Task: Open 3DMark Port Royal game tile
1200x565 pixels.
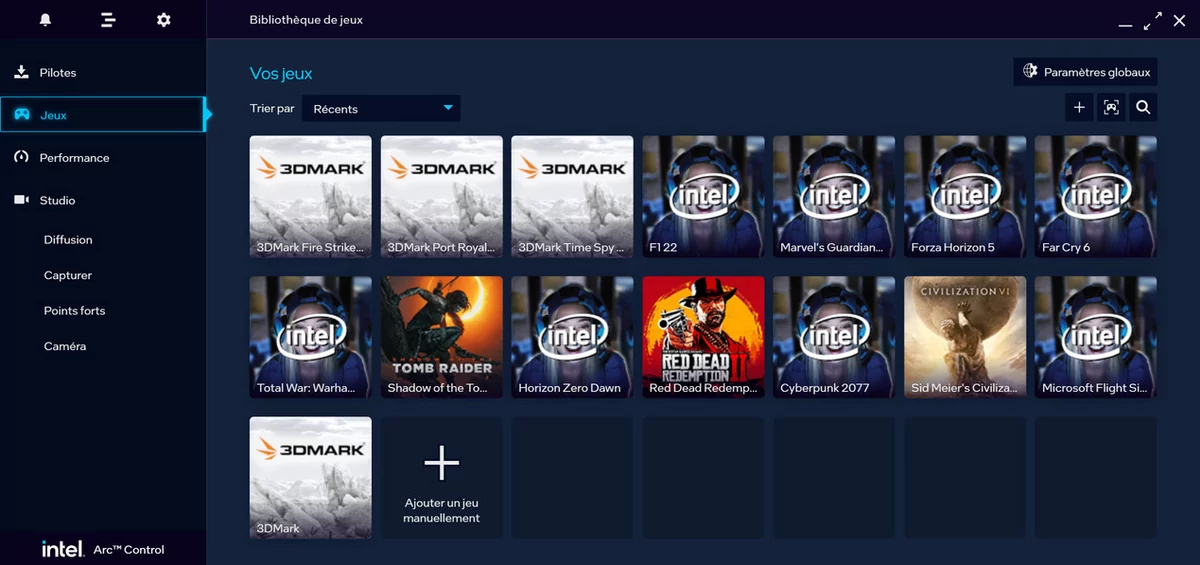Action: [x=441, y=197]
